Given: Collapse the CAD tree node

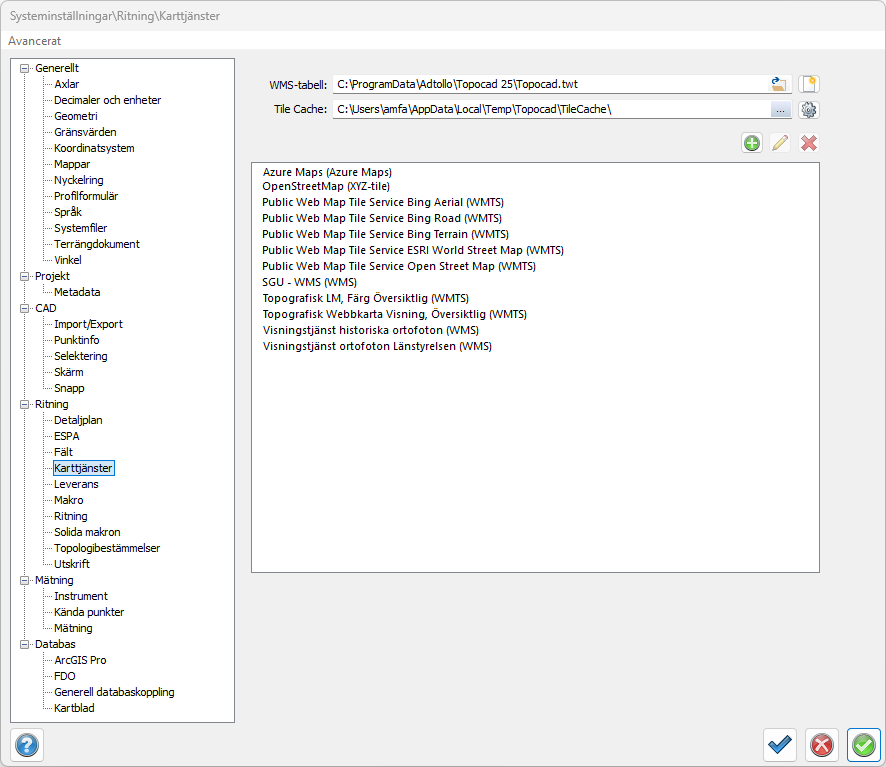Looking at the screenshot, I should [x=25, y=308].
